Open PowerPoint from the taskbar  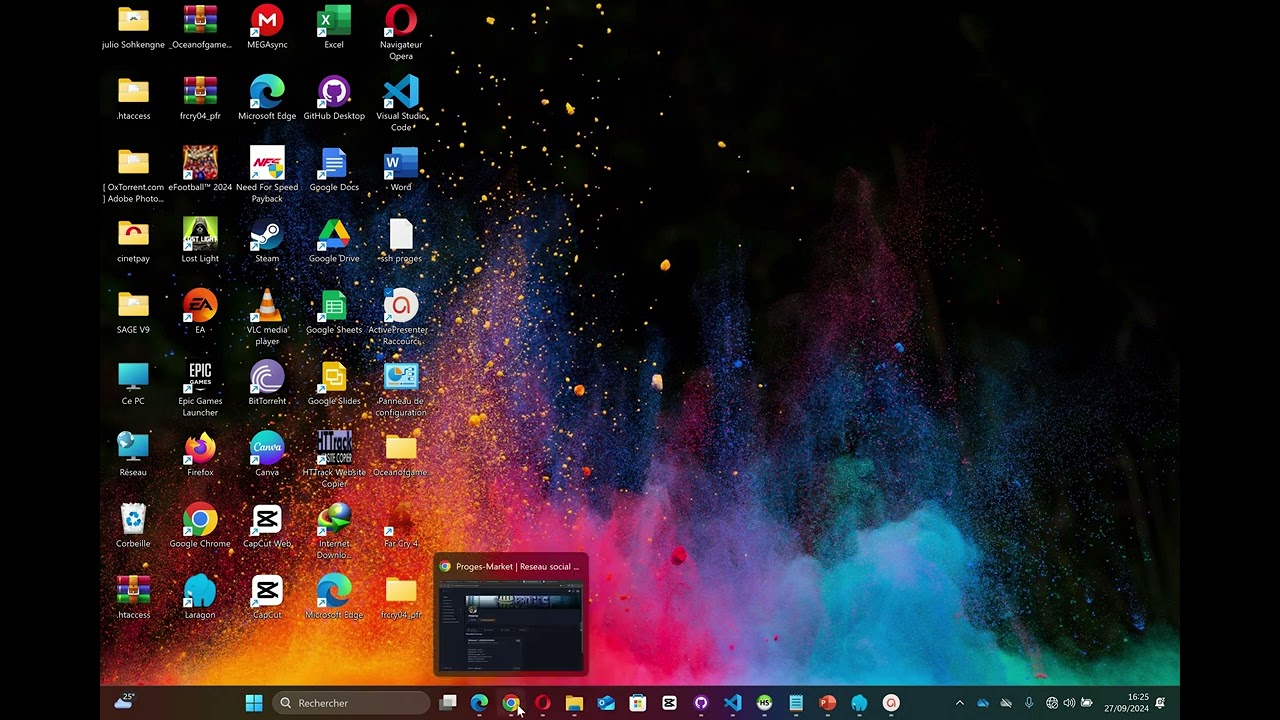[827, 703]
